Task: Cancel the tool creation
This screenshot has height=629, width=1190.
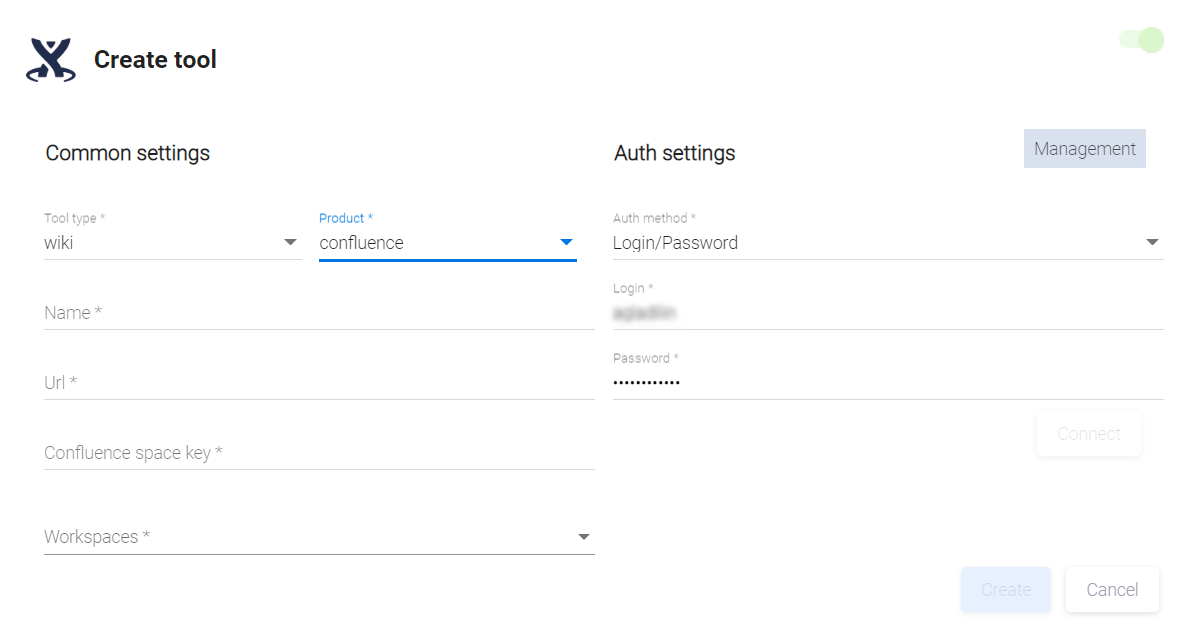Action: (1112, 590)
